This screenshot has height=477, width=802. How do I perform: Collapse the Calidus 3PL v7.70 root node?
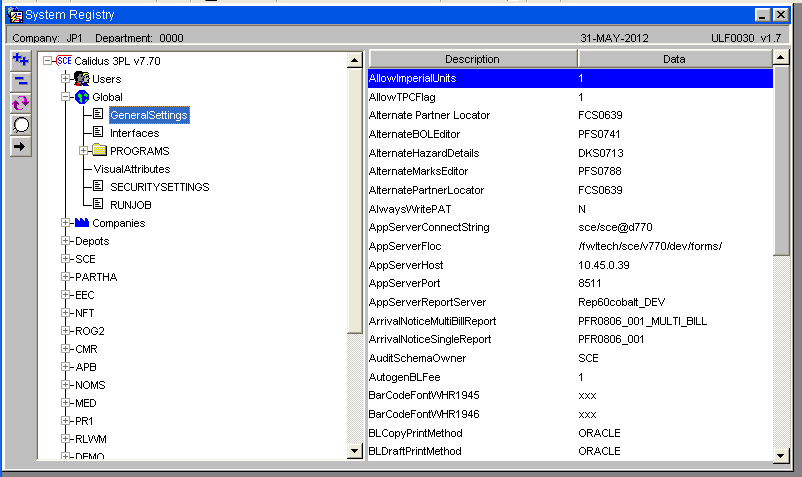coord(47,61)
